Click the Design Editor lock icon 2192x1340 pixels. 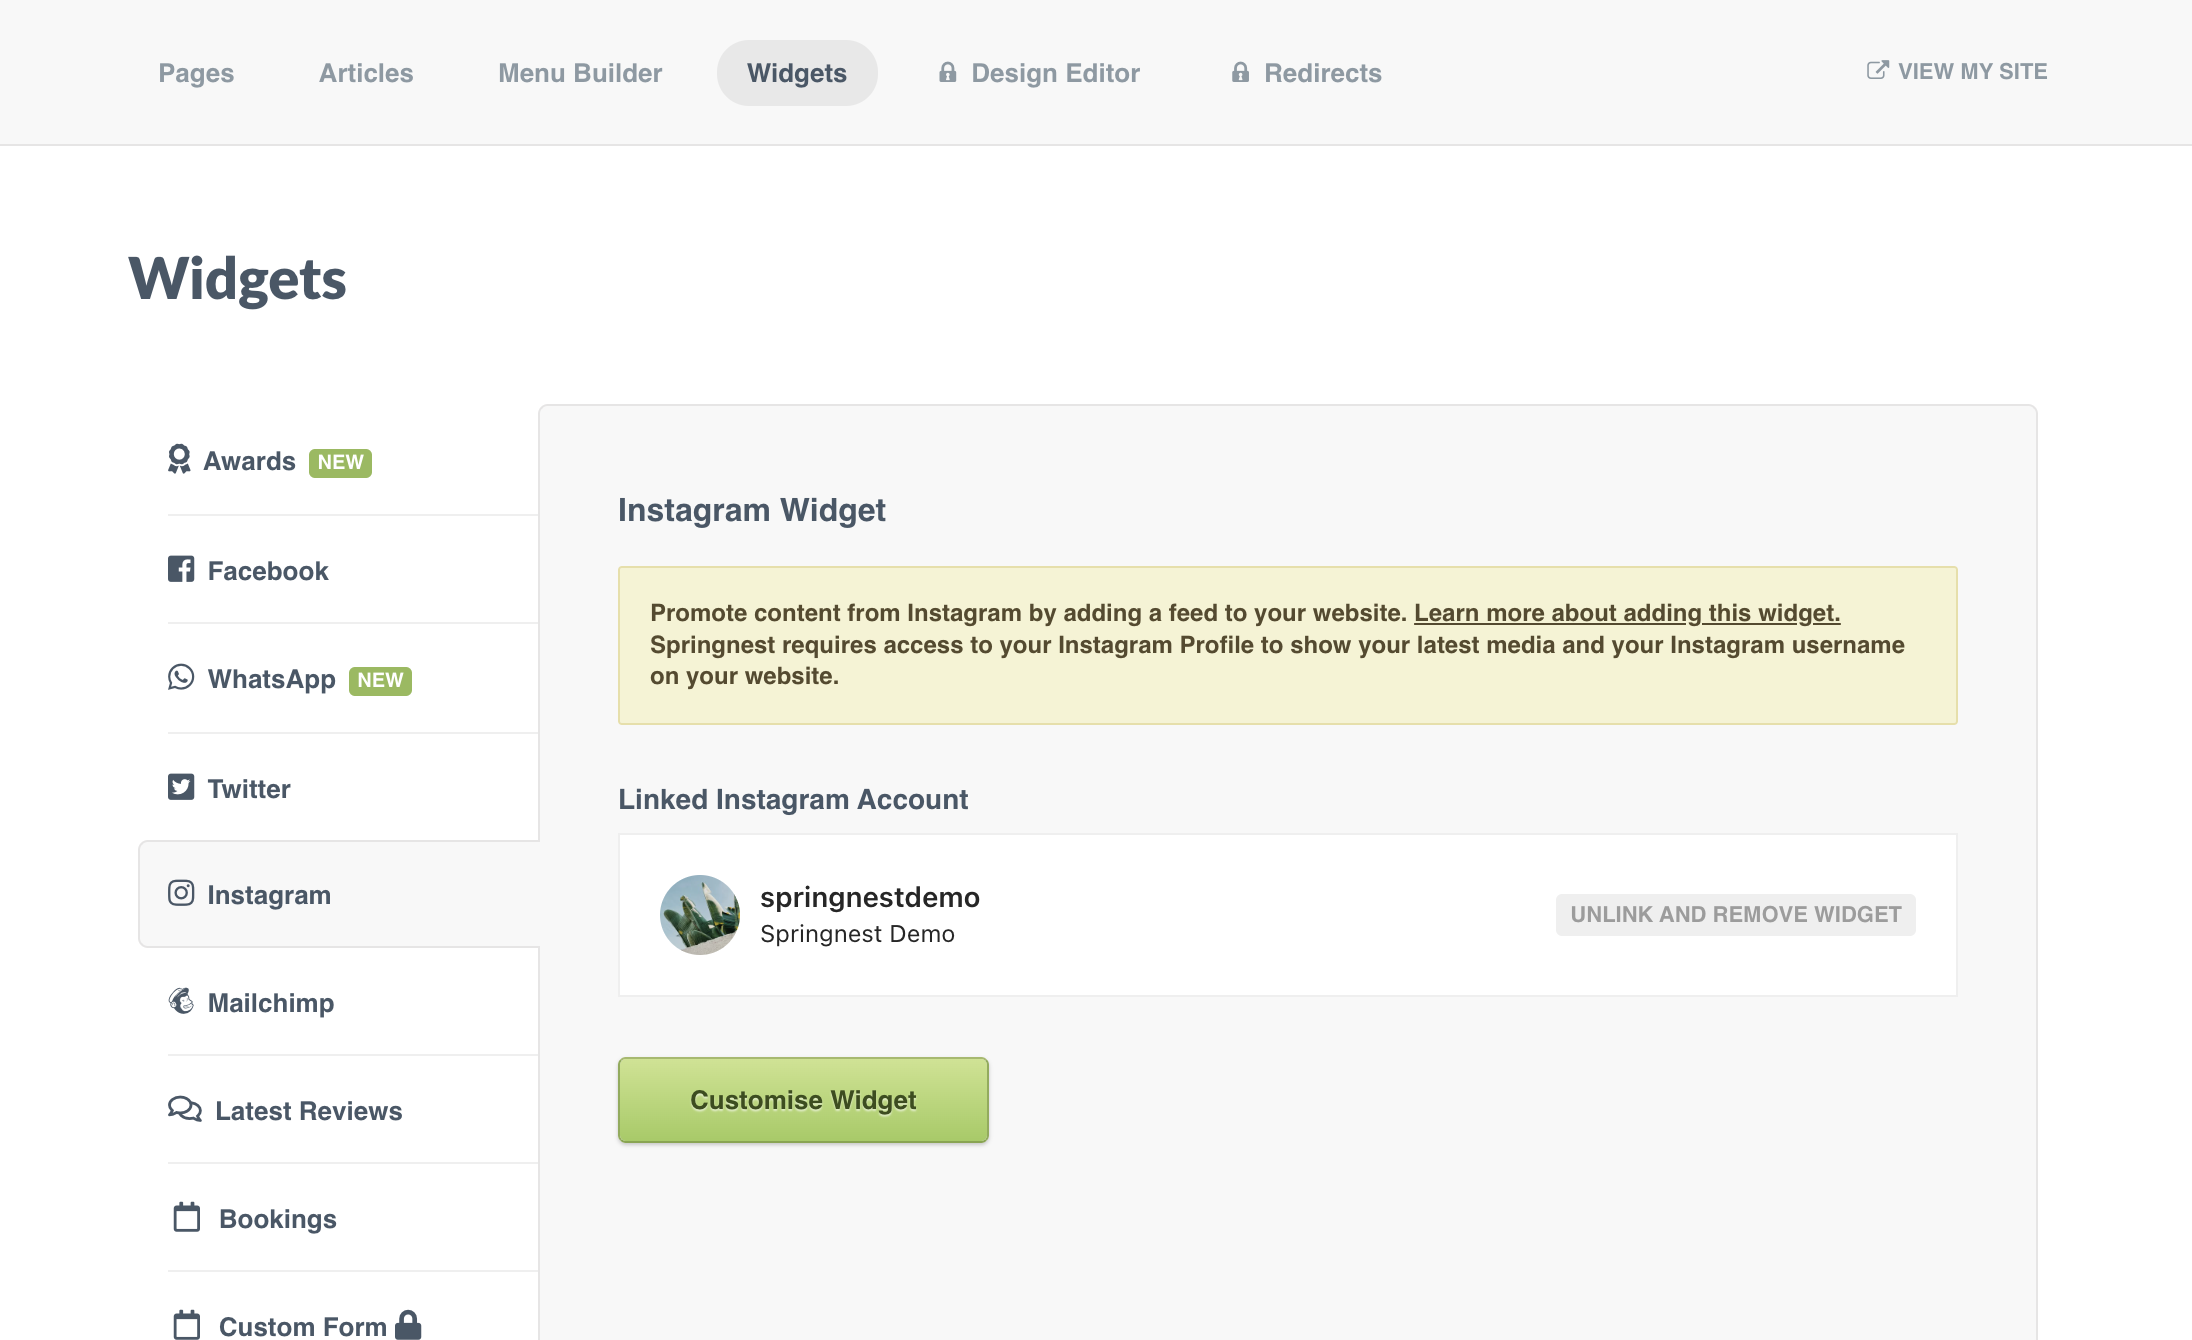click(x=947, y=72)
